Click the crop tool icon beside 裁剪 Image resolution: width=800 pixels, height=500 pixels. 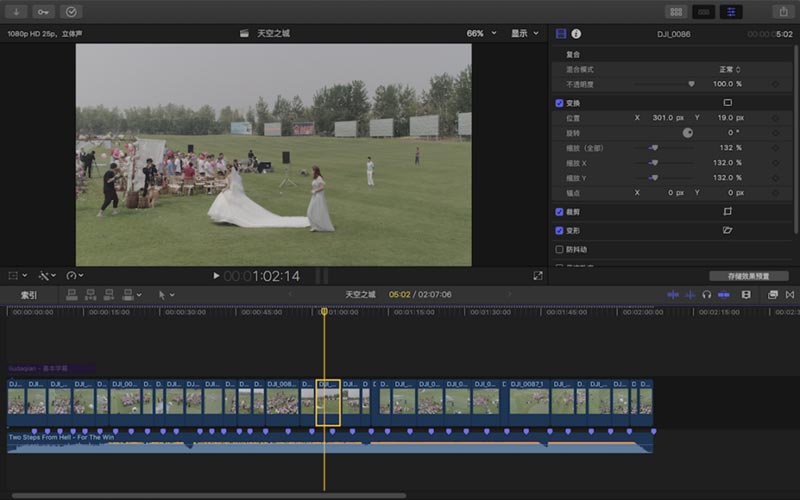pos(727,212)
